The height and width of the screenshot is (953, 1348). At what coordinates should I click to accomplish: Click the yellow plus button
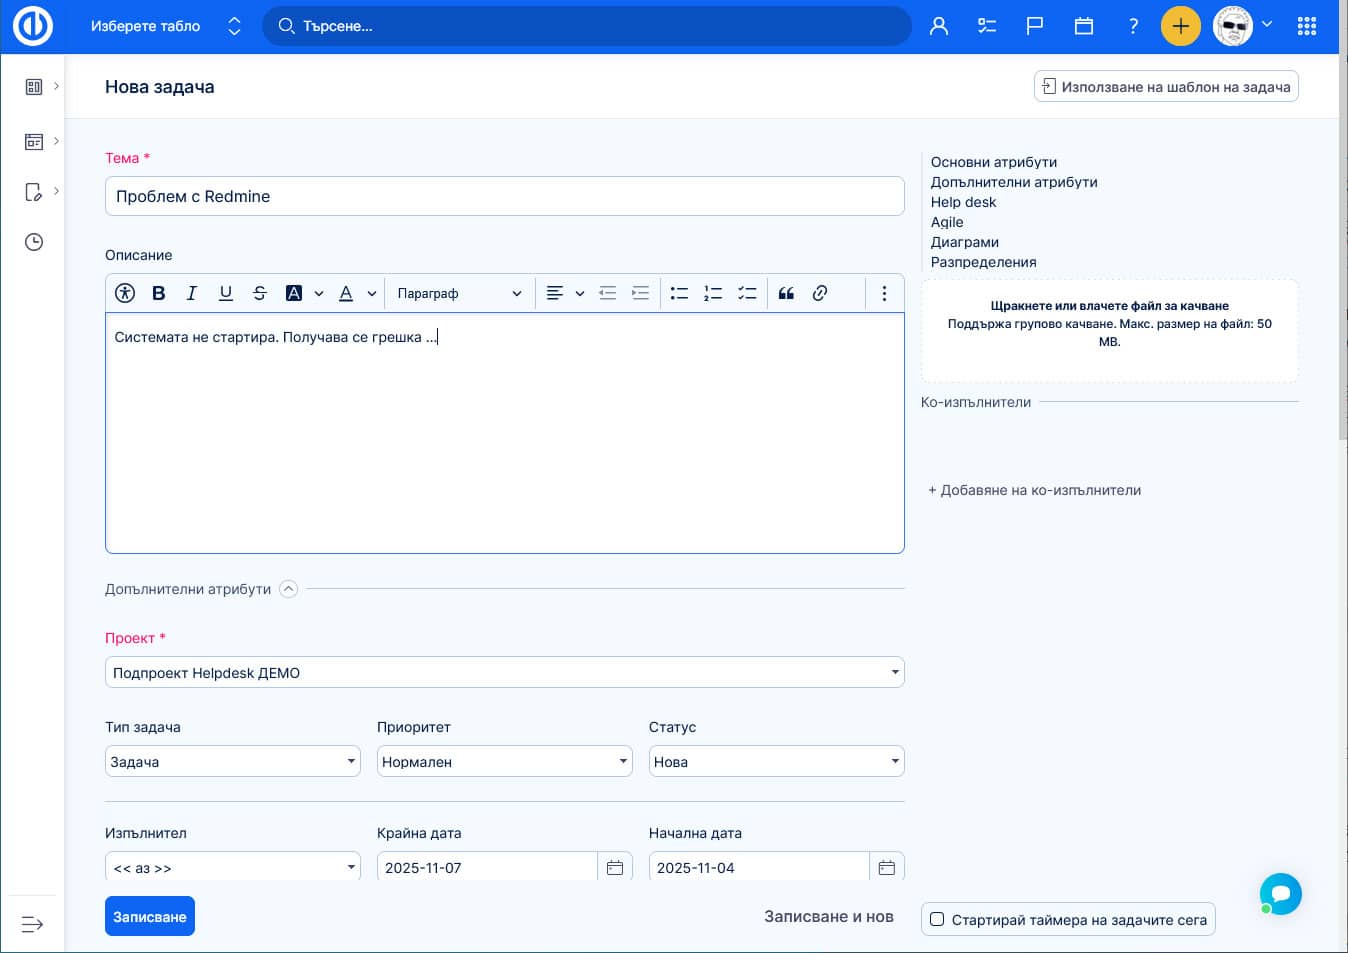[x=1181, y=26]
